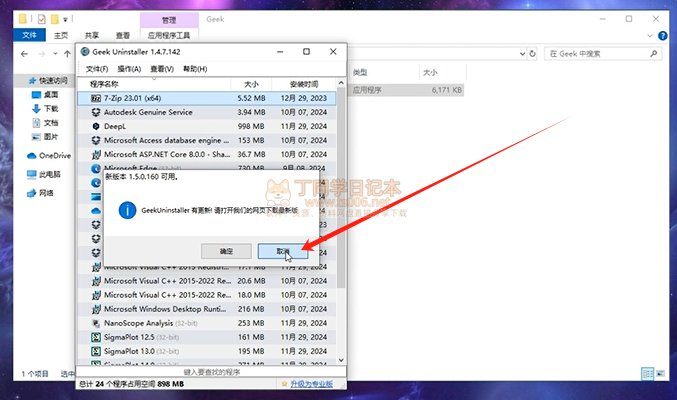Click the Autodesk Genuine Service icon

96,112
